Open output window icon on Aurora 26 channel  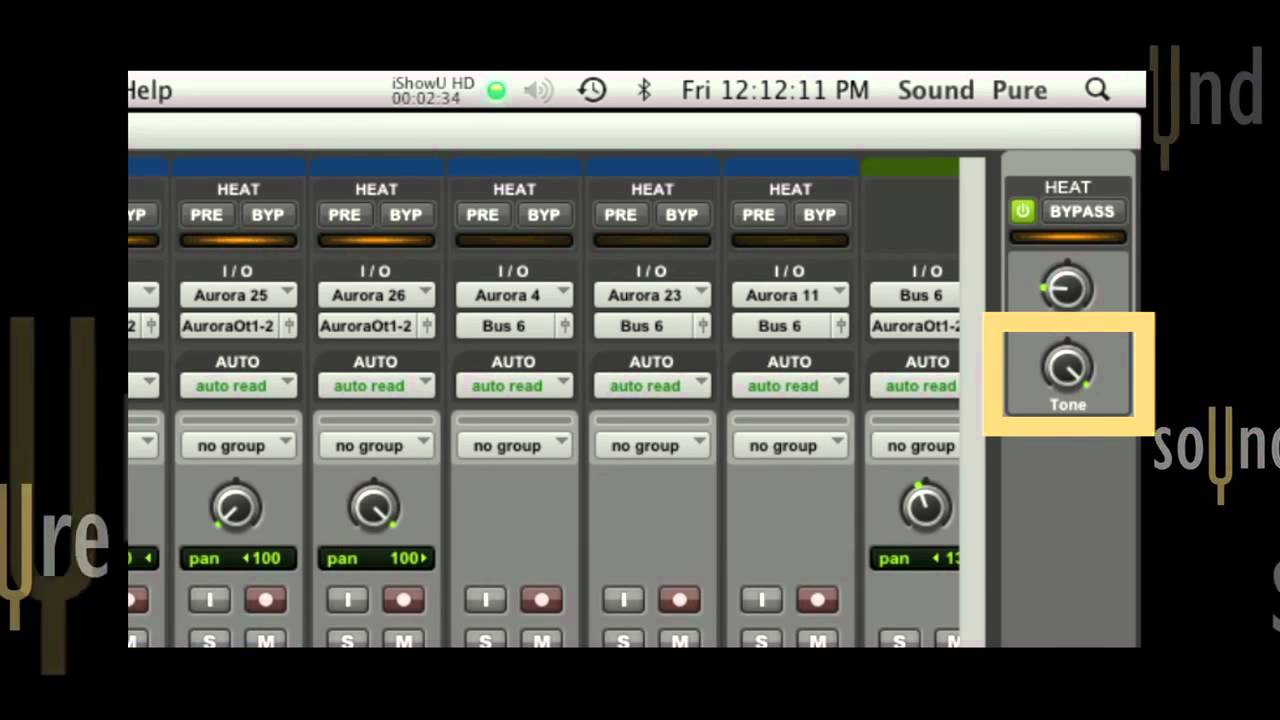click(x=427, y=326)
